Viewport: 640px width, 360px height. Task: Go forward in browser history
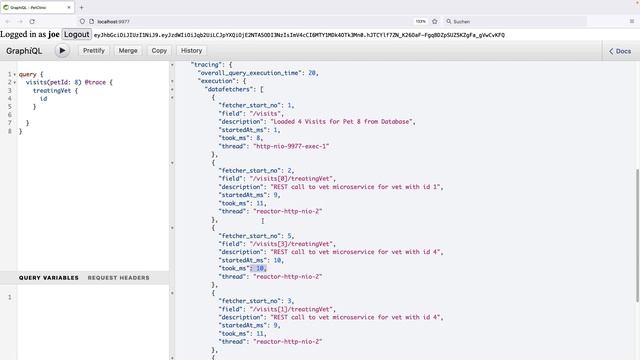click(x=20, y=21)
